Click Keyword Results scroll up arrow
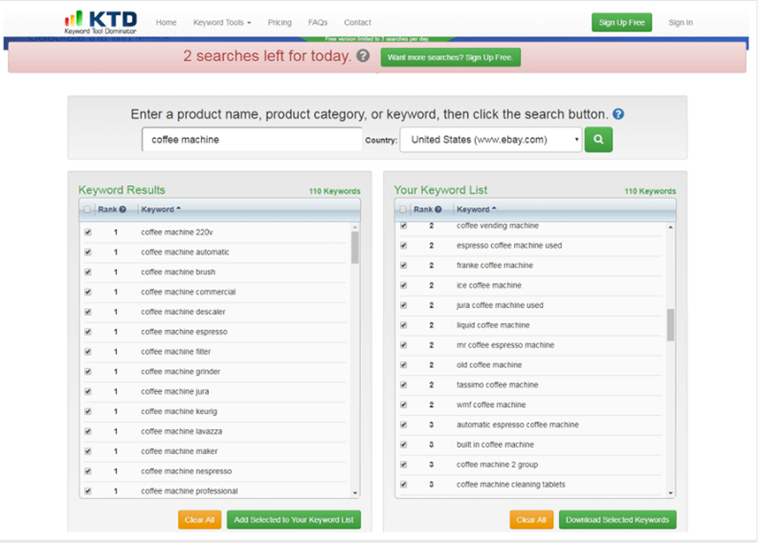Screen dimensions: 760x543 click(355, 227)
